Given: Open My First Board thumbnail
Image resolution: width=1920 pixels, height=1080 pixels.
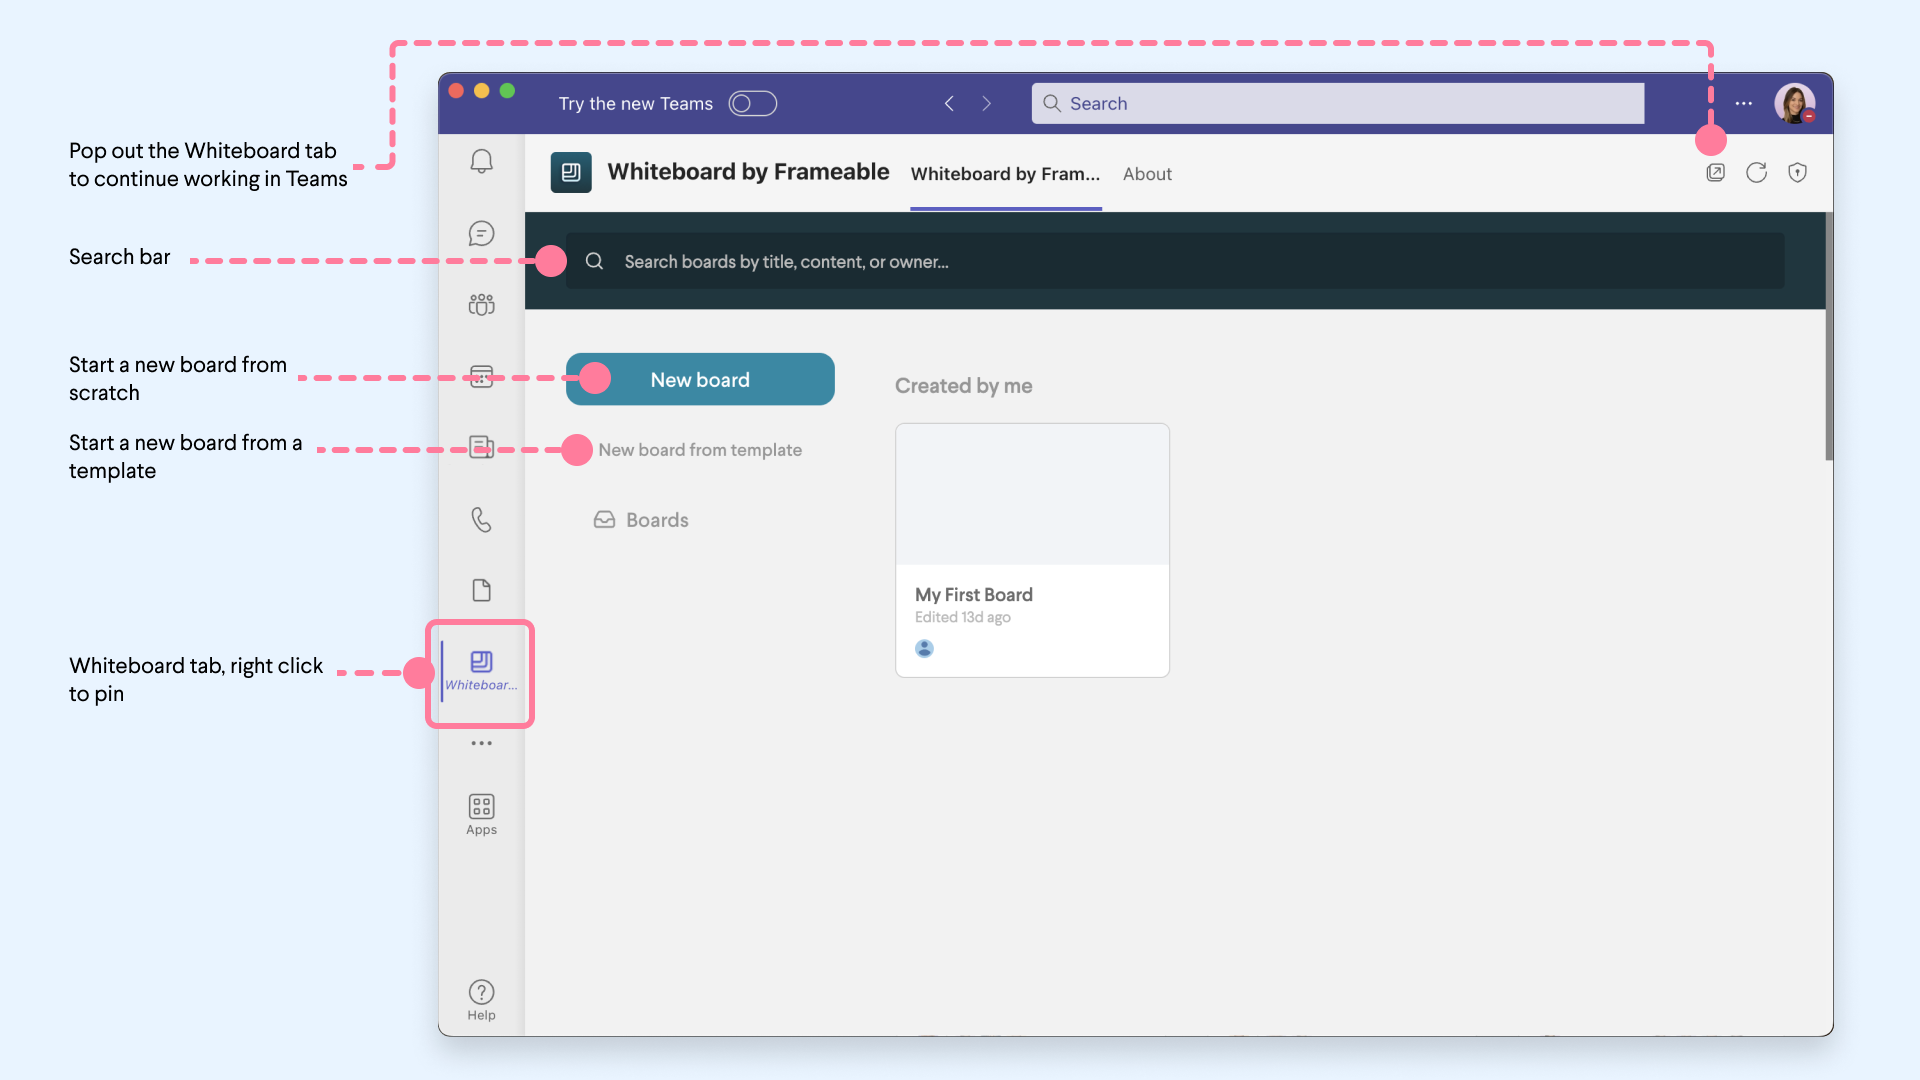Looking at the screenshot, I should tap(1032, 494).
